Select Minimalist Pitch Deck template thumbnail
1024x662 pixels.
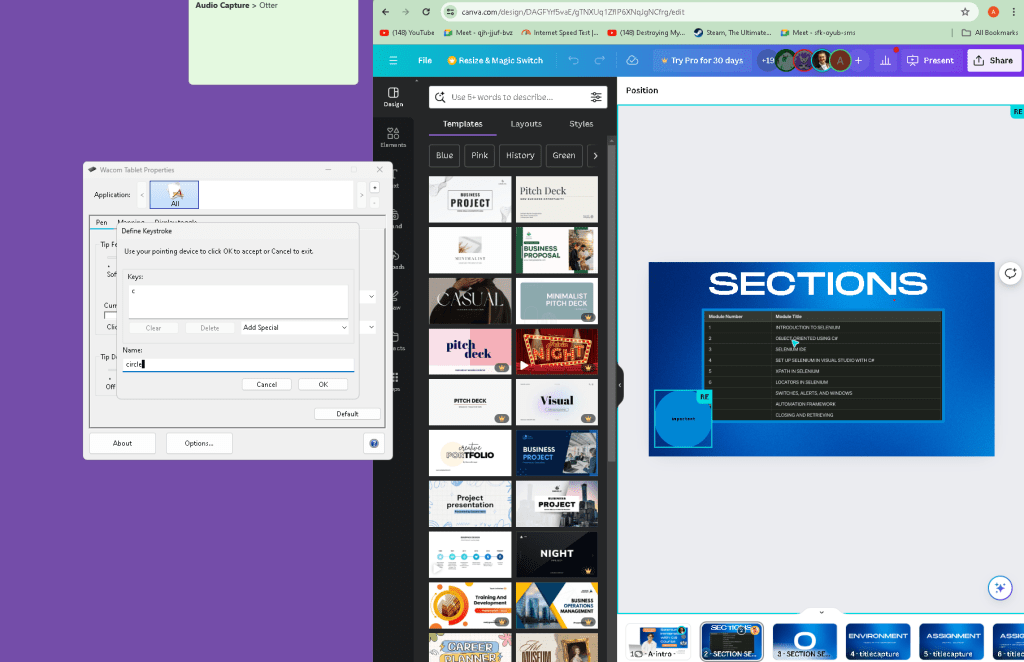[556, 301]
